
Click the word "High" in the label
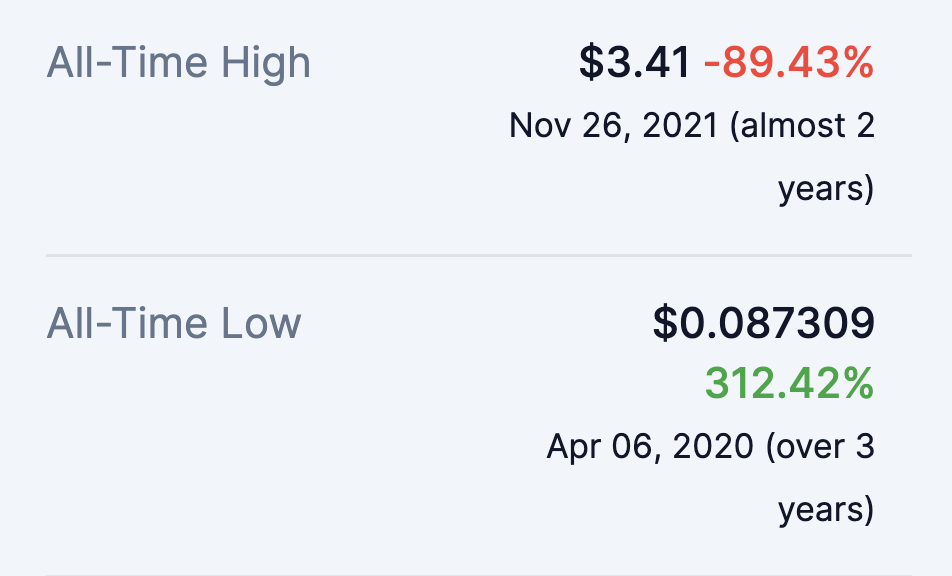tap(265, 64)
